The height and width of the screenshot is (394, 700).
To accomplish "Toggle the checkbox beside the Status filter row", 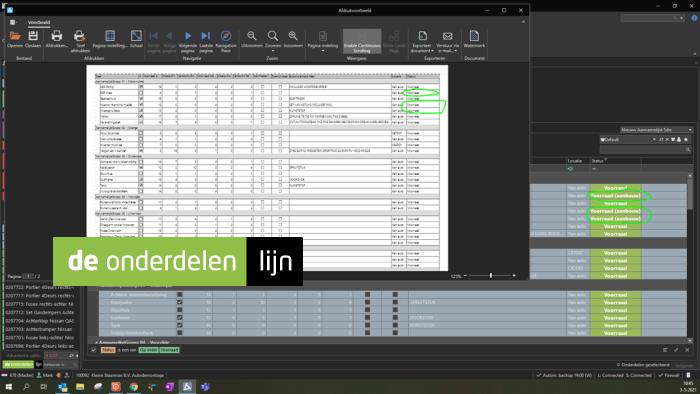I will [x=93, y=350].
